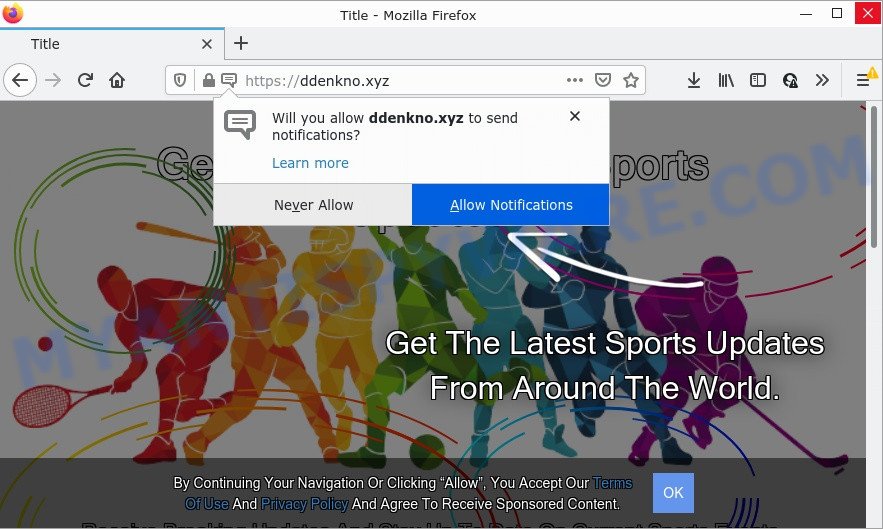Open a new tab
The width and height of the screenshot is (883, 529).
[x=241, y=43]
